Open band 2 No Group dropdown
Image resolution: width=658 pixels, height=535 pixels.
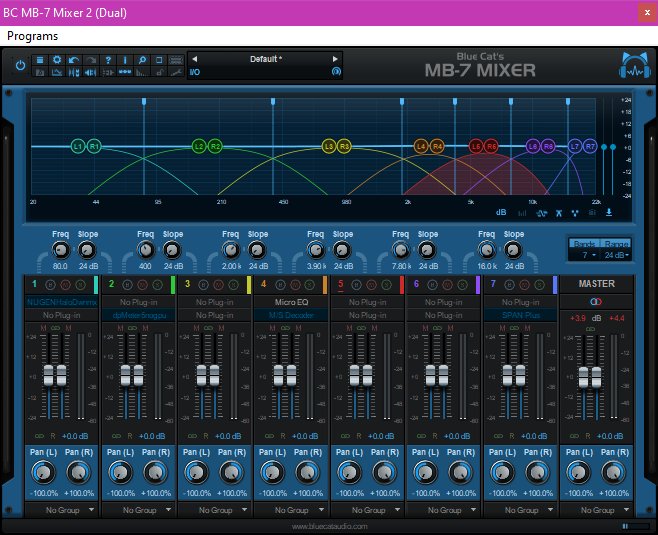click(139, 510)
